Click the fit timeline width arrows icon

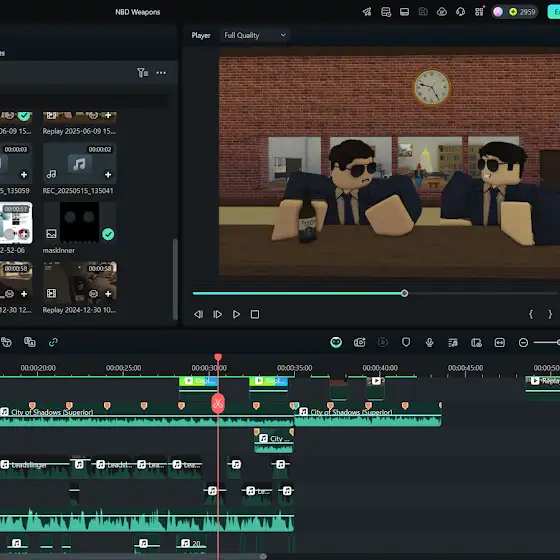[x=500, y=343]
